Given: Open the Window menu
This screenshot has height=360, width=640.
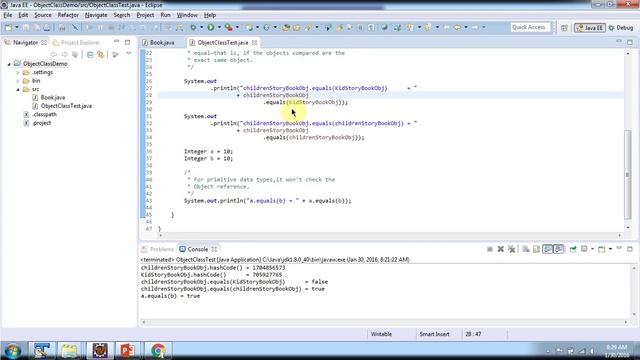Looking at the screenshot, I should pos(187,15).
